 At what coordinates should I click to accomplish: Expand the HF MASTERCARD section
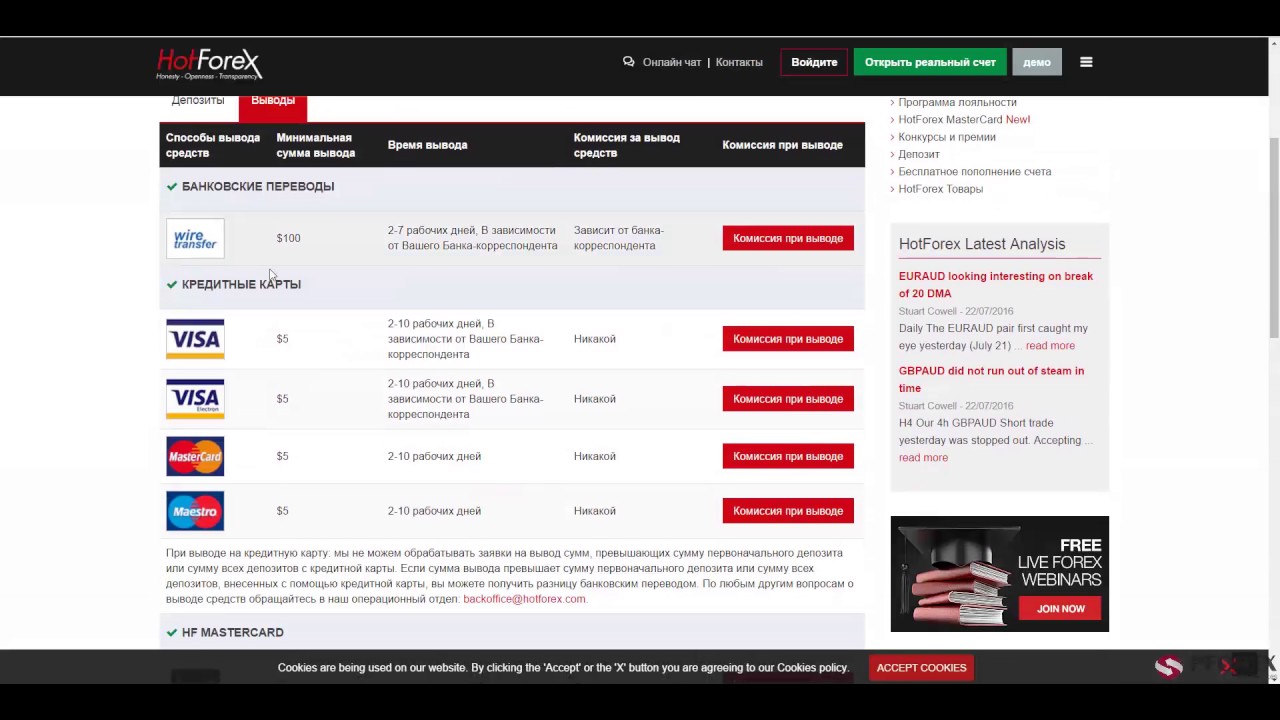tap(512, 633)
